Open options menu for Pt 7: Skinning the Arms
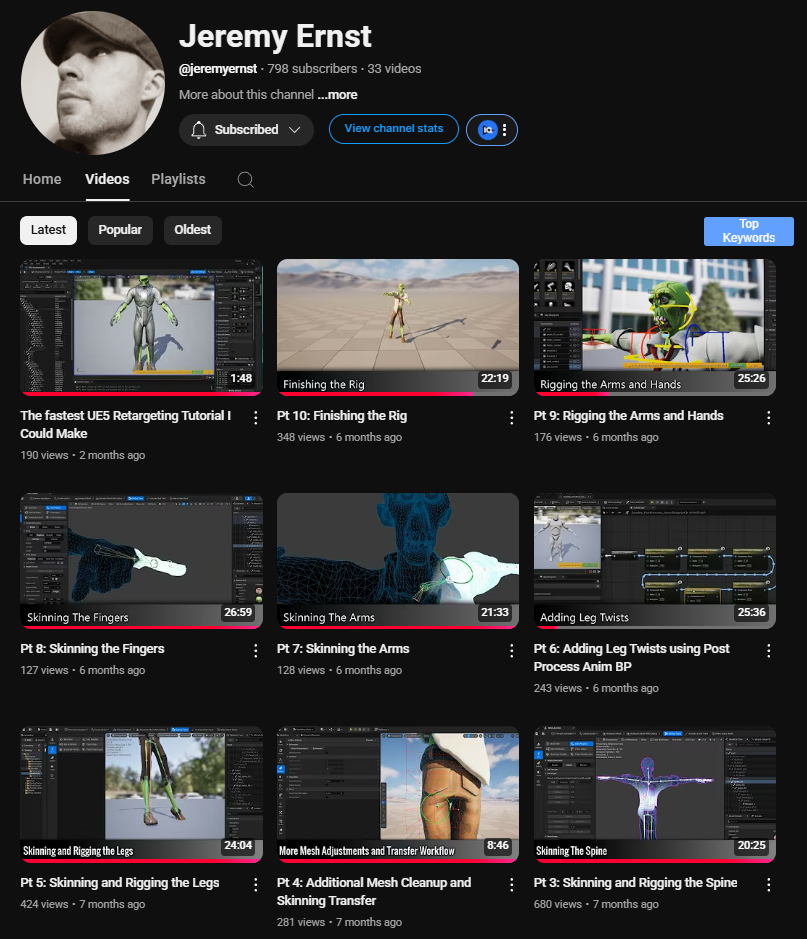 click(512, 651)
